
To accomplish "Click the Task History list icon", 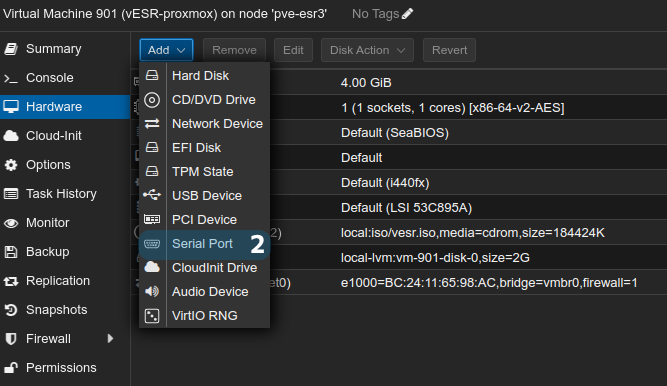I will pyautogui.click(x=11, y=194).
